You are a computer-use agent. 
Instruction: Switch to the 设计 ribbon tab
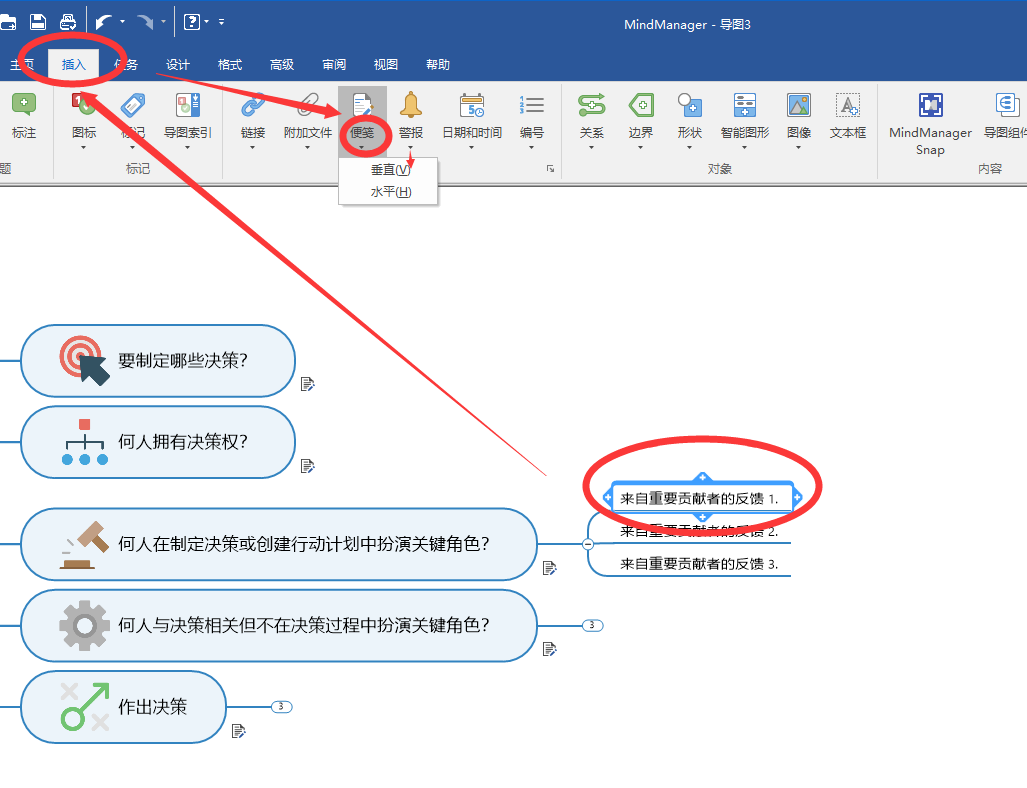tap(178, 64)
